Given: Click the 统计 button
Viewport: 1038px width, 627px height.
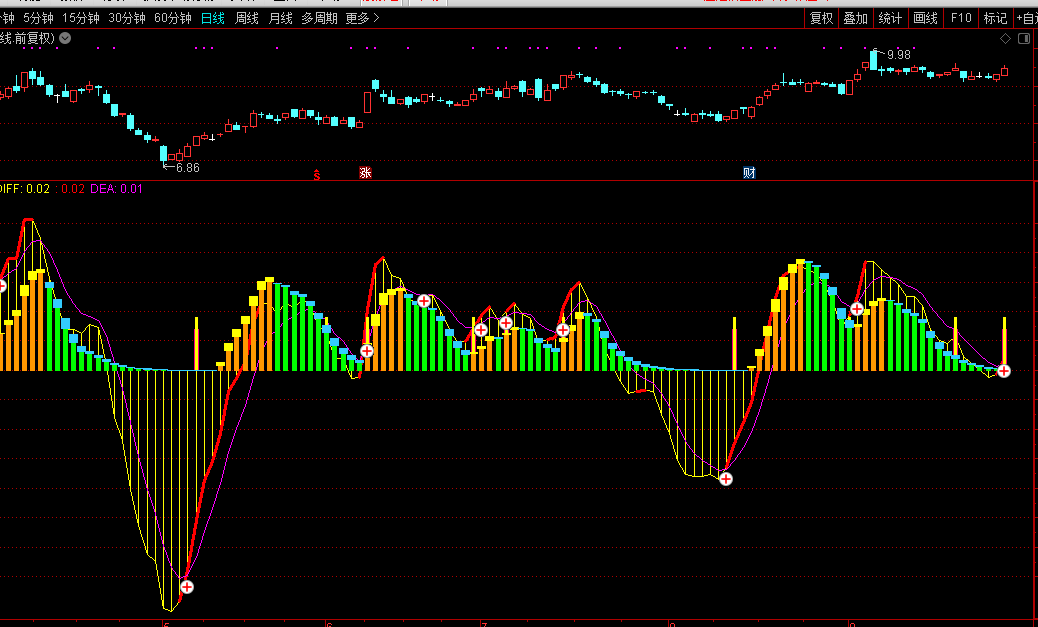Looking at the screenshot, I should coord(889,18).
